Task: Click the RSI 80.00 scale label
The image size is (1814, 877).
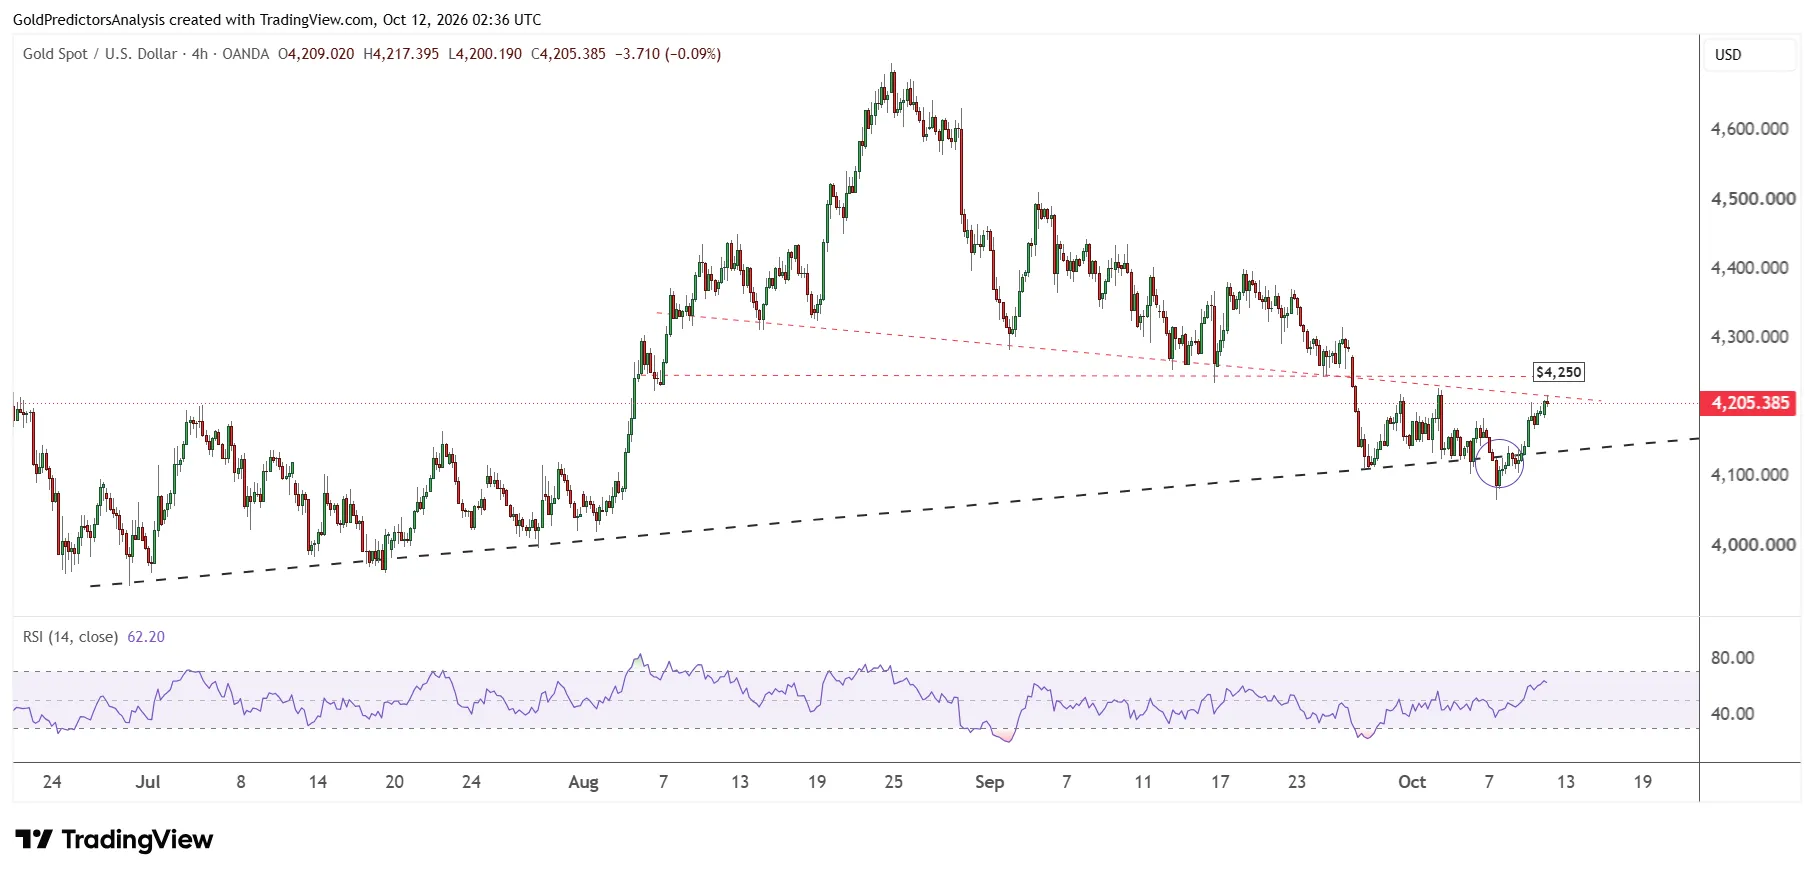Action: (1732, 658)
